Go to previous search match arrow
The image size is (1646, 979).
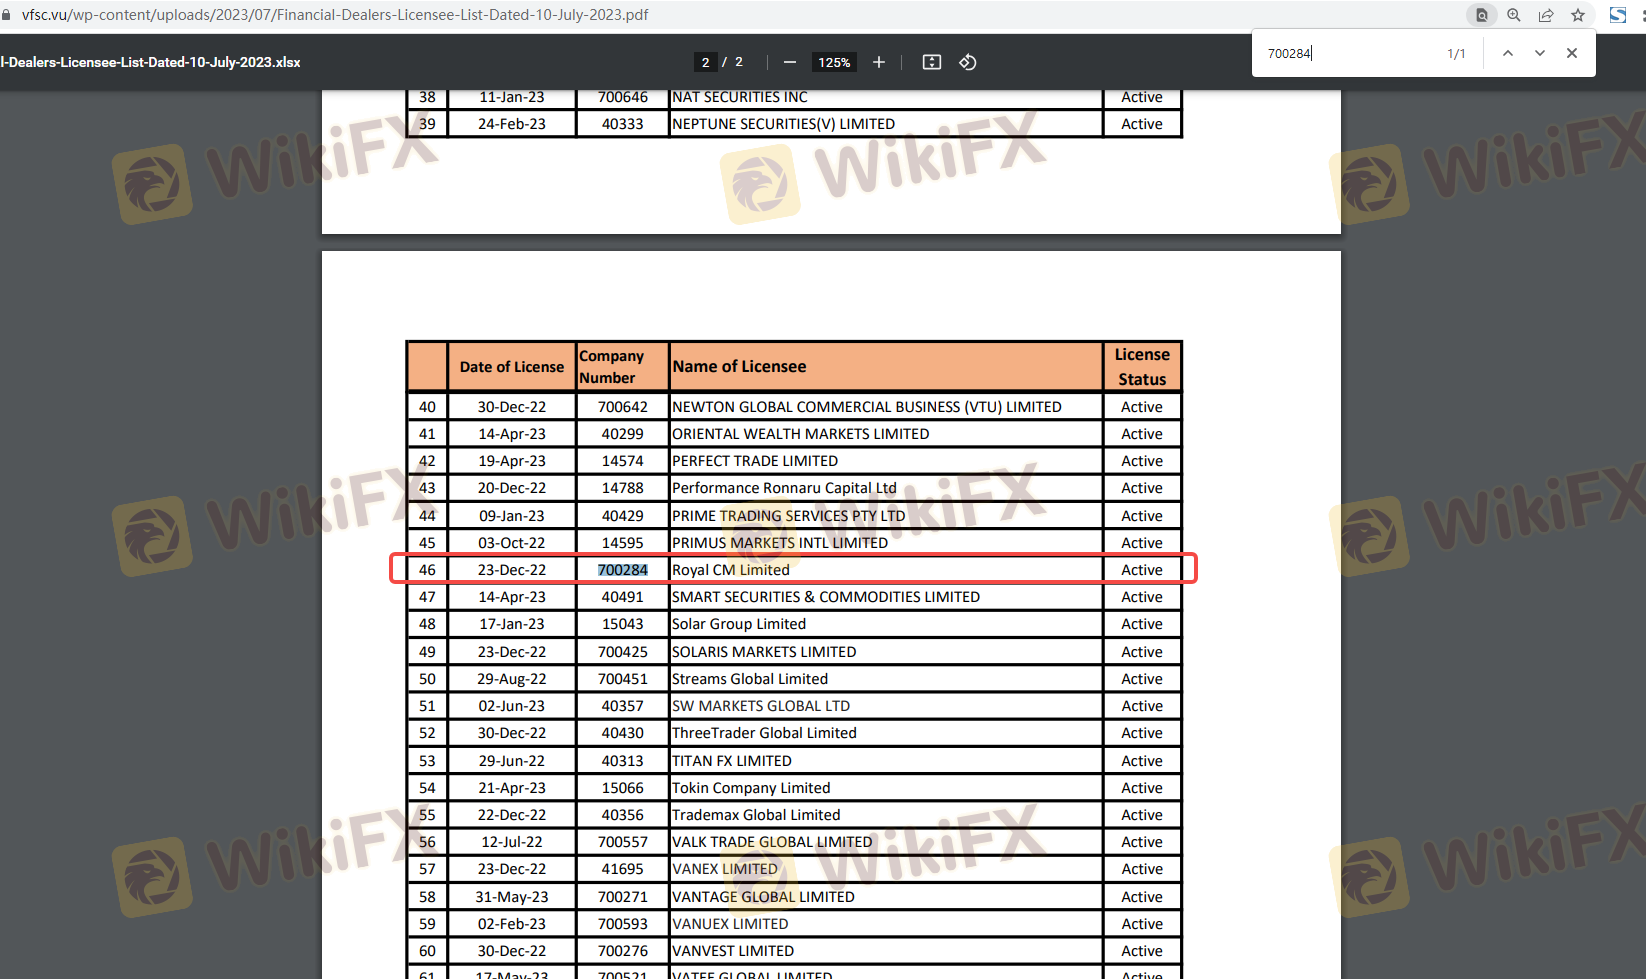coord(1508,53)
